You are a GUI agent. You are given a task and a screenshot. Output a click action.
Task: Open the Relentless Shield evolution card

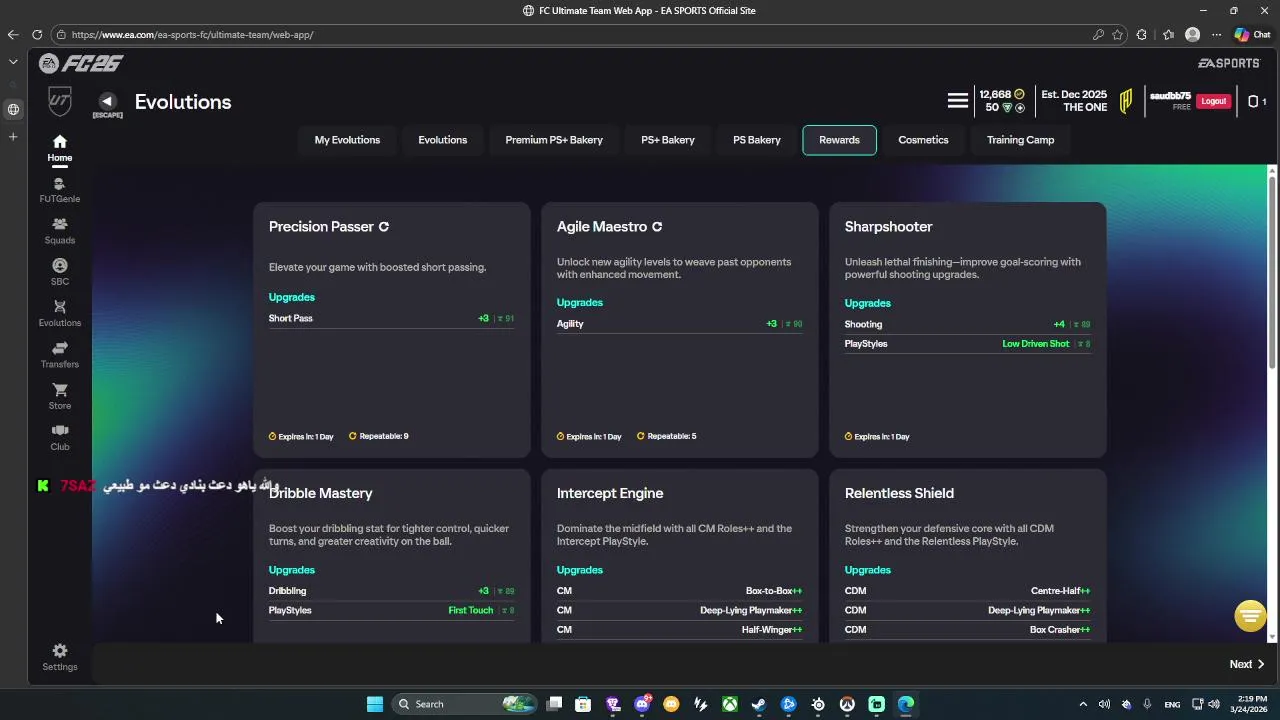pos(968,556)
